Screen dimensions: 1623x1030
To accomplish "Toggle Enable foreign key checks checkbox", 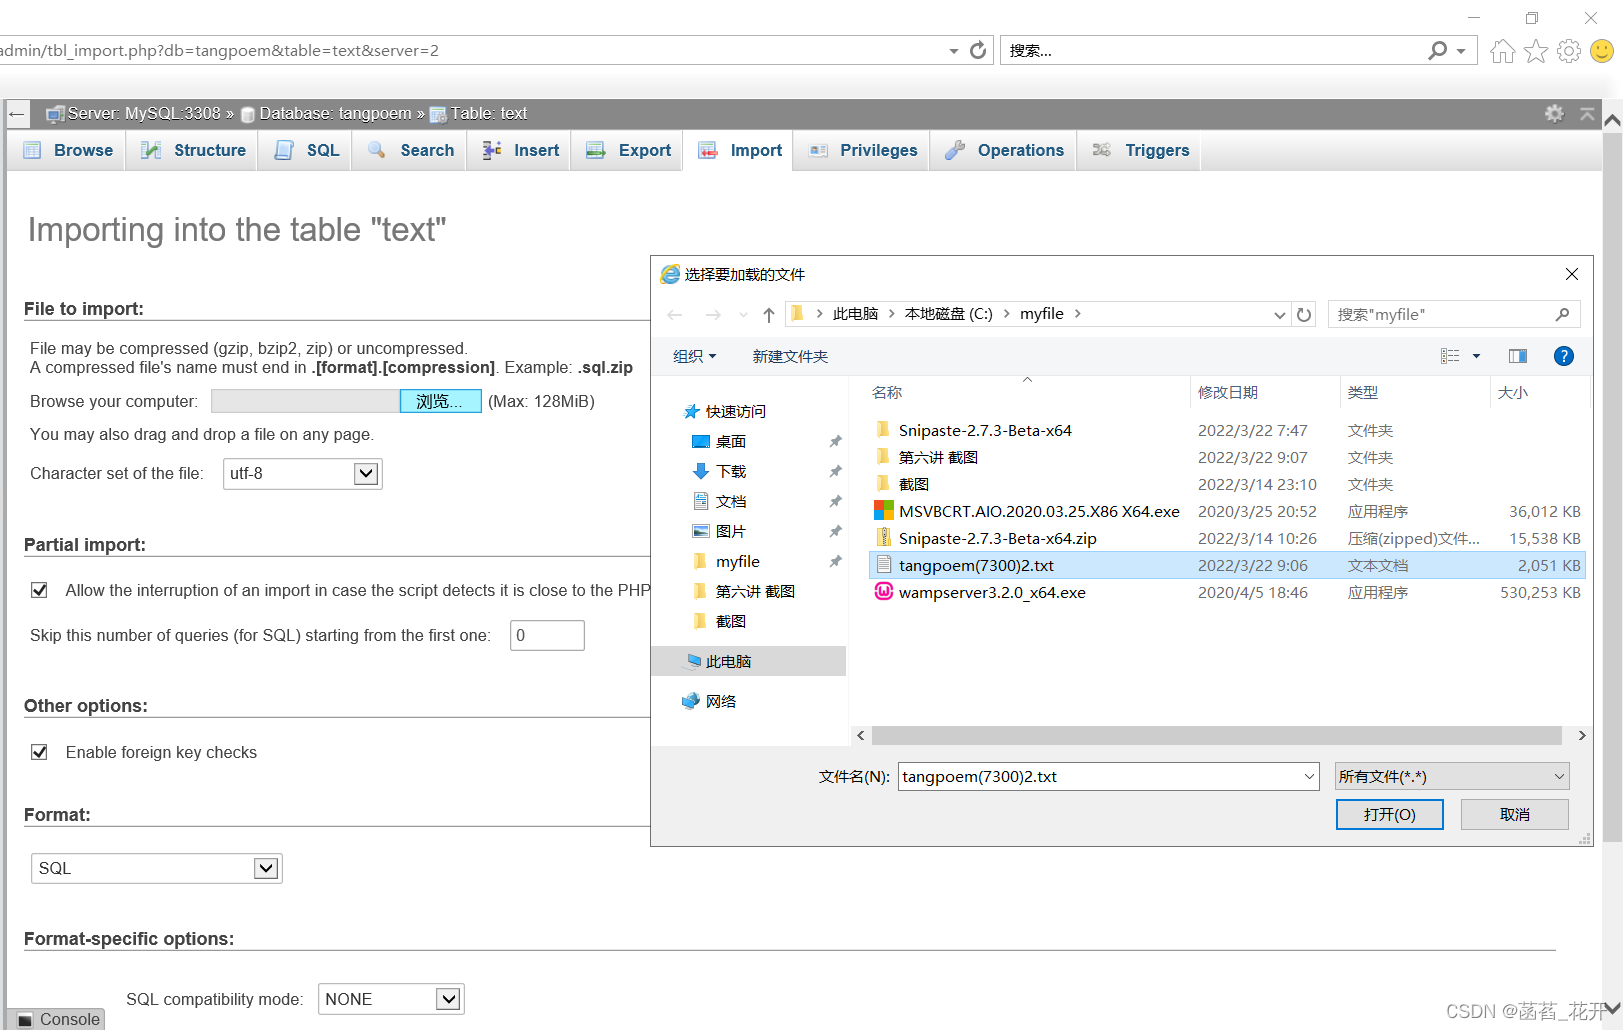I will click(x=39, y=752).
